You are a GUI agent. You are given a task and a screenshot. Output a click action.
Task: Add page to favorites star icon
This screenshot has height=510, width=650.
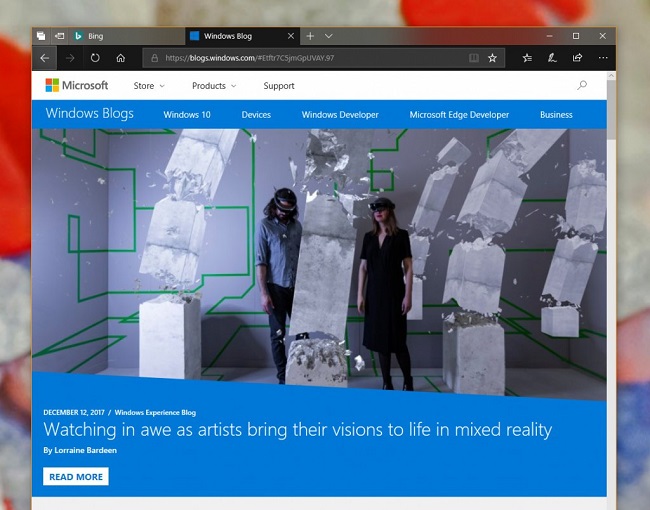(492, 58)
